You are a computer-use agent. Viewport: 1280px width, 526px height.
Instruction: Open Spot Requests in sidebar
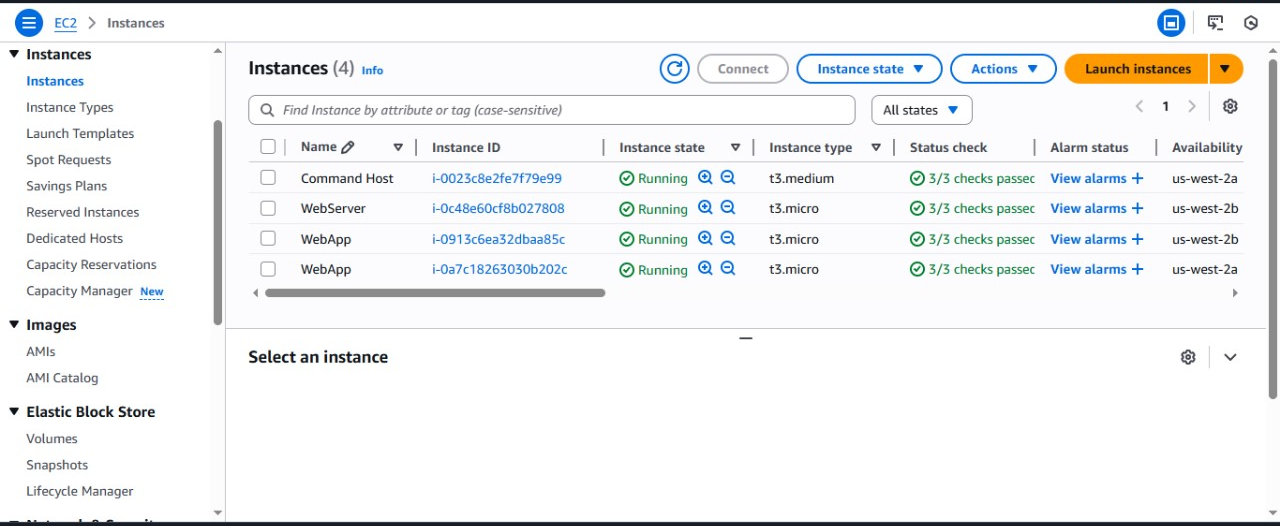tap(69, 160)
